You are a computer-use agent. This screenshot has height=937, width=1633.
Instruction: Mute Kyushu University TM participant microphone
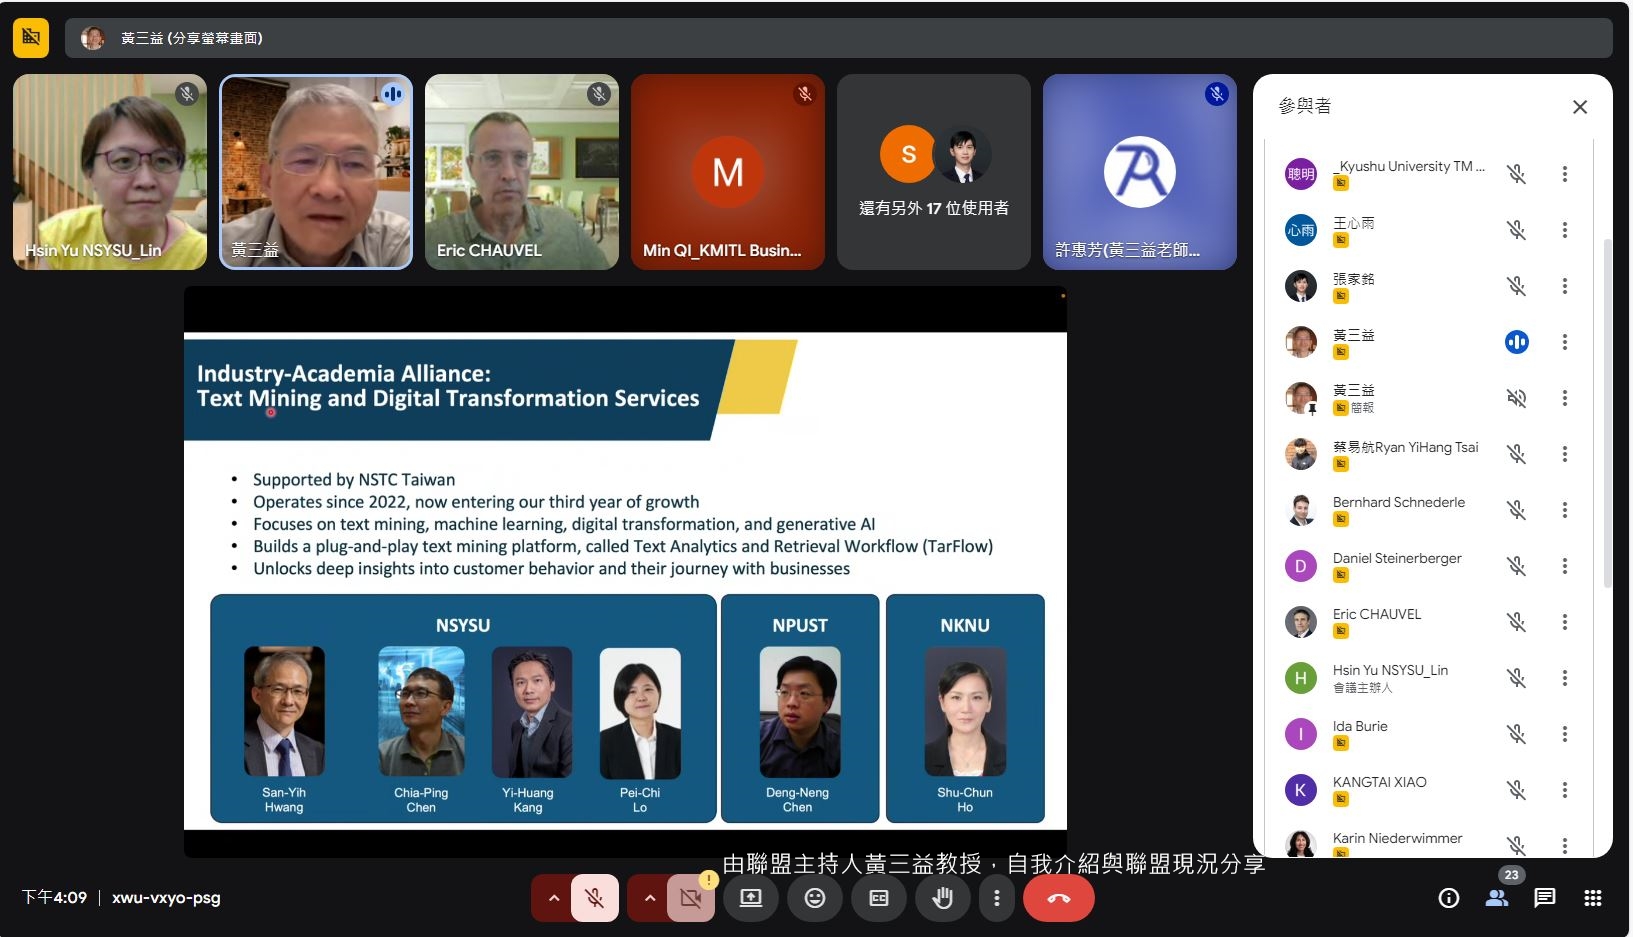pyautogui.click(x=1517, y=174)
